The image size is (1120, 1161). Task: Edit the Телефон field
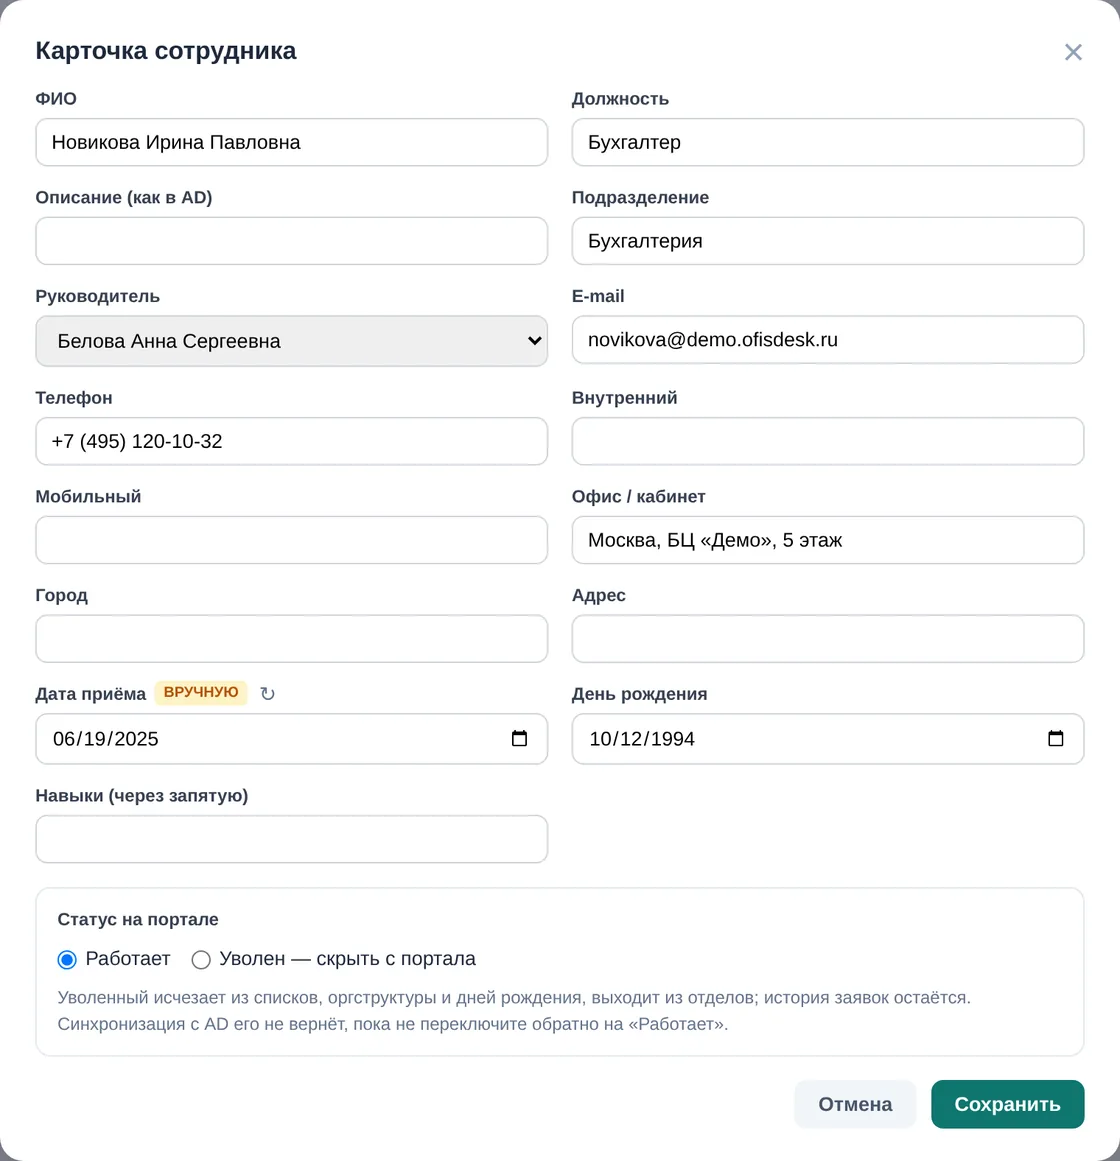(x=292, y=441)
